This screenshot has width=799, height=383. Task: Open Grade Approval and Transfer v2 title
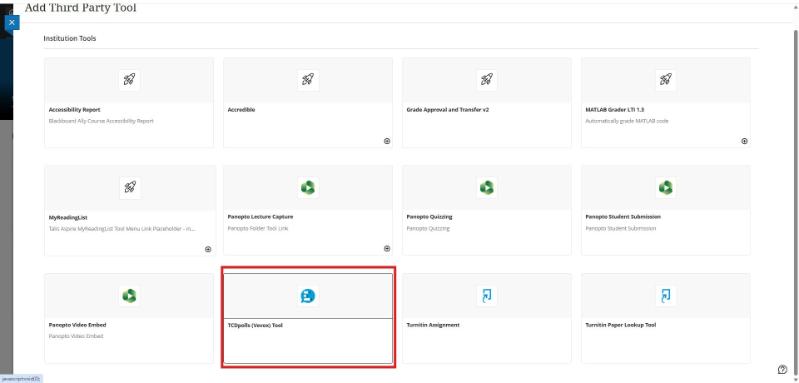pyautogui.click(x=447, y=110)
